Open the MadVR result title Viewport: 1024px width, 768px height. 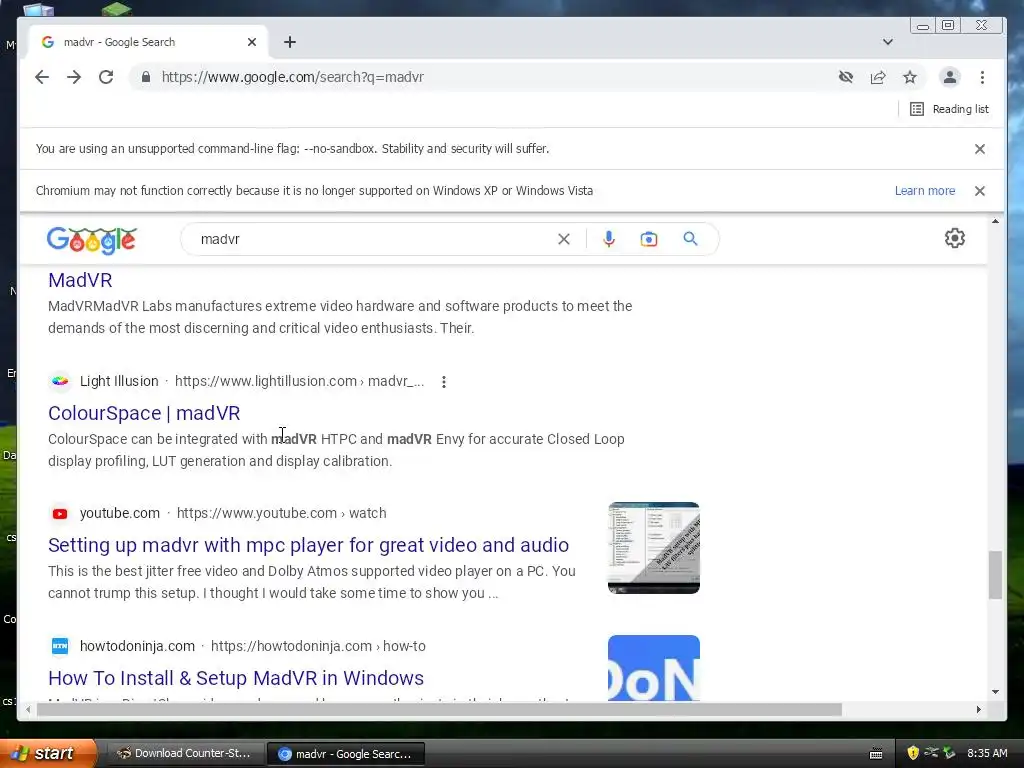click(x=80, y=280)
